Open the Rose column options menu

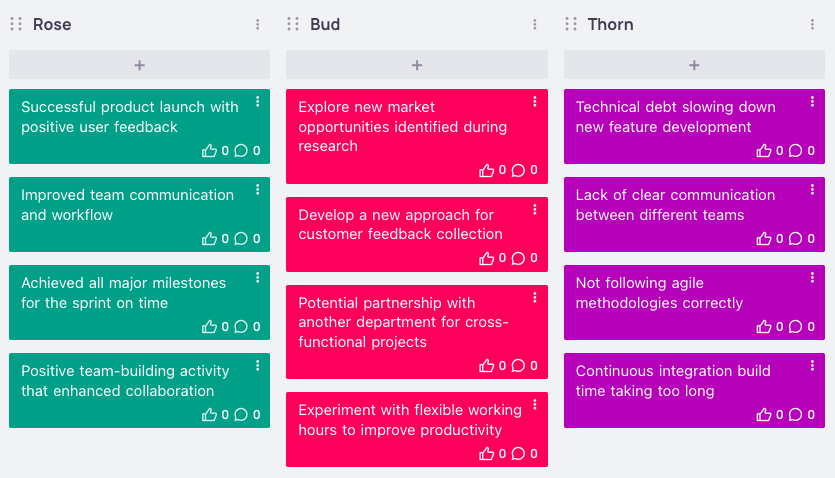click(258, 24)
